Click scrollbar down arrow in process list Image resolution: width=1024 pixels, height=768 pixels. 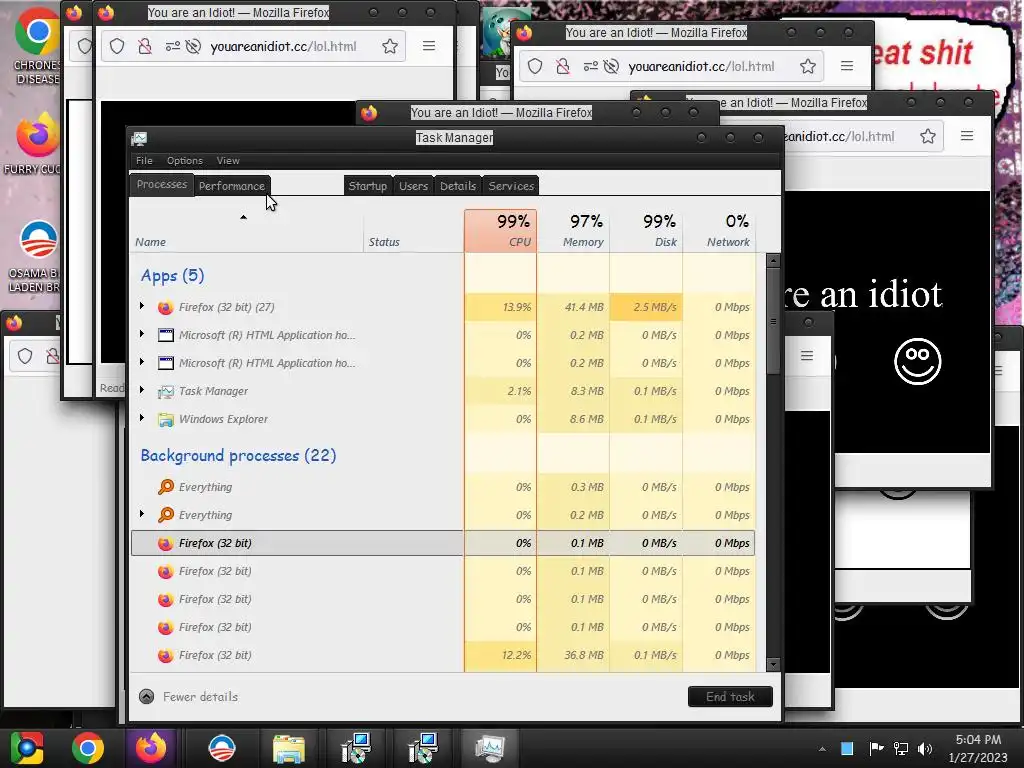(x=773, y=664)
